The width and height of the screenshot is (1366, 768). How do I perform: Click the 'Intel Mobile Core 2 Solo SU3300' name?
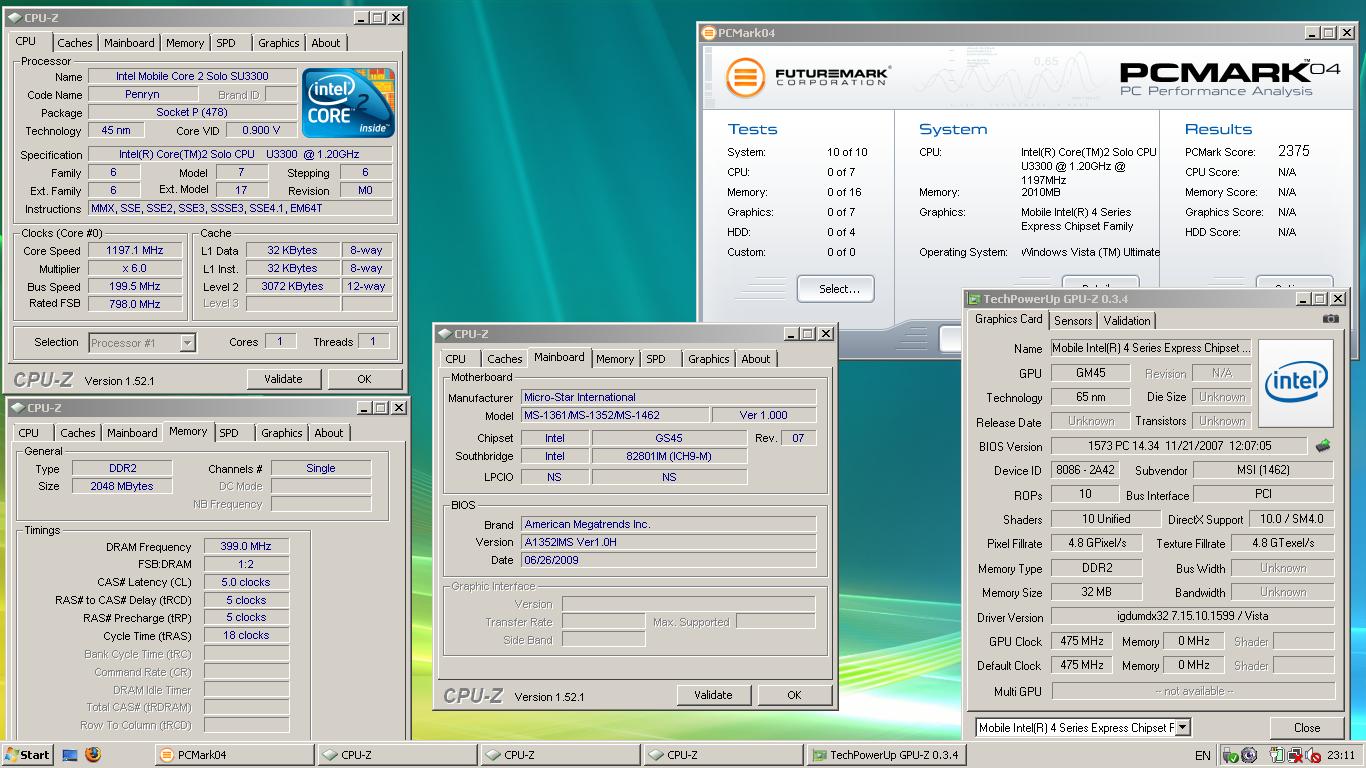pyautogui.click(x=192, y=76)
